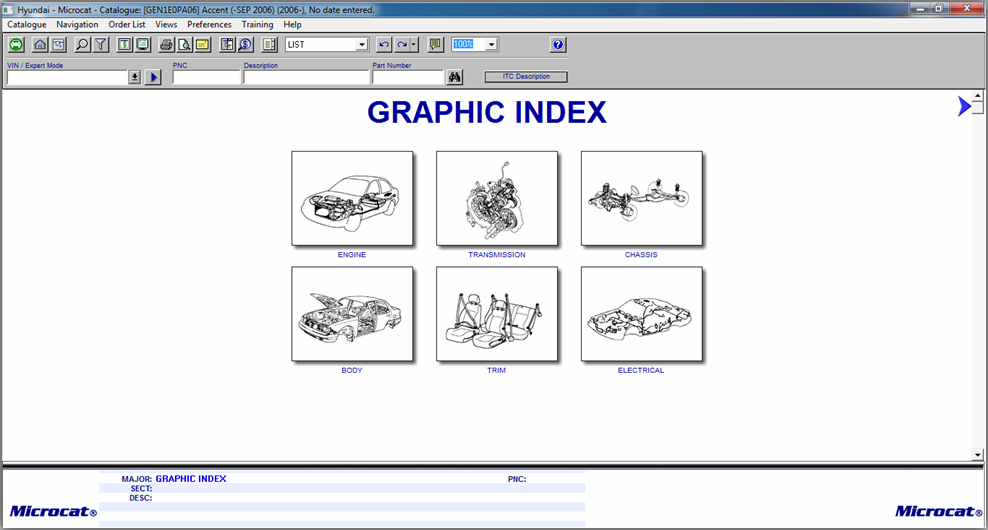988x530 pixels.
Task: Click the scrollbar up arrow
Action: (977, 96)
